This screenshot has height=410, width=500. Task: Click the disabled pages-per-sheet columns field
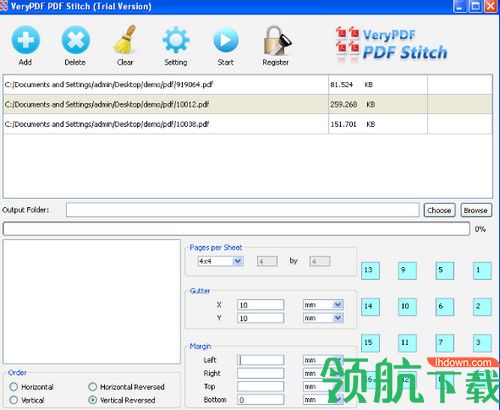267,261
